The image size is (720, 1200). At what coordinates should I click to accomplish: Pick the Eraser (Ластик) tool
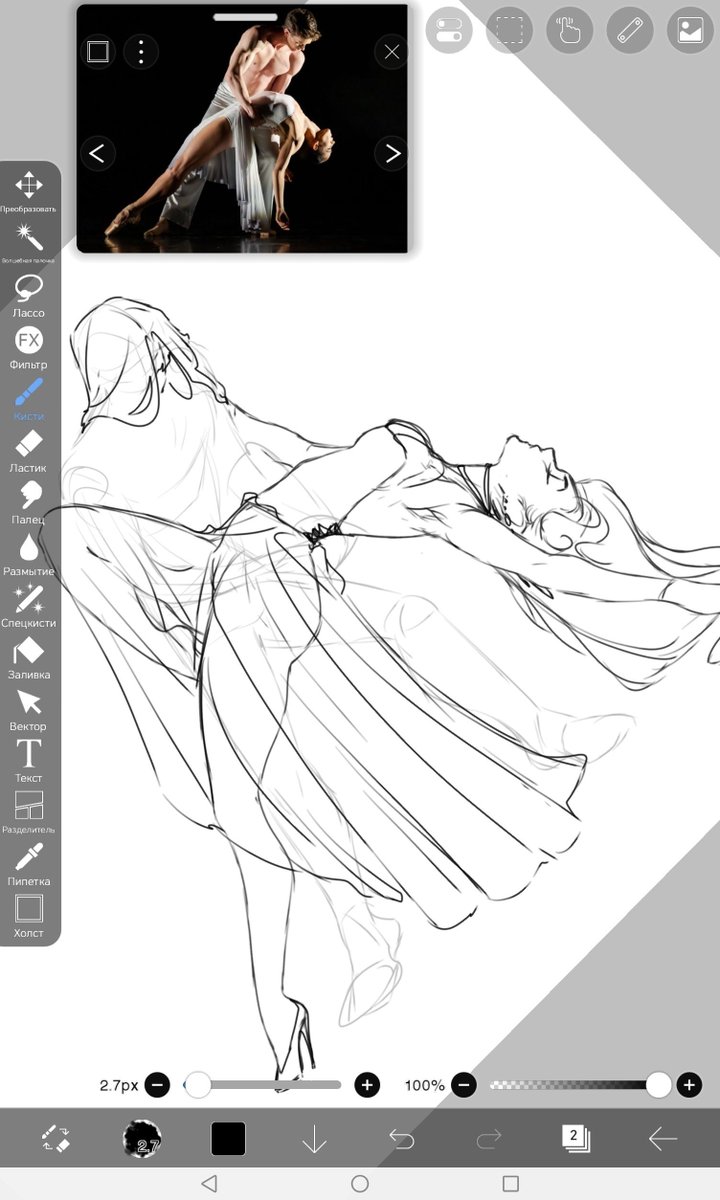29,449
